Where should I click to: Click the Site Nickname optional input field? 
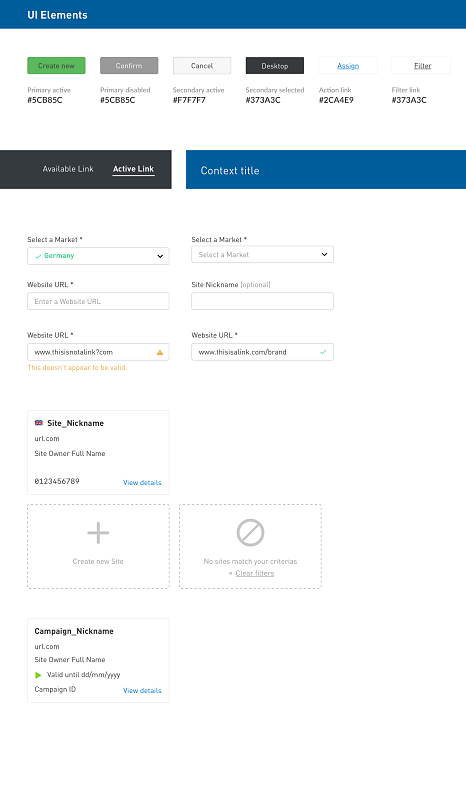pos(262,302)
